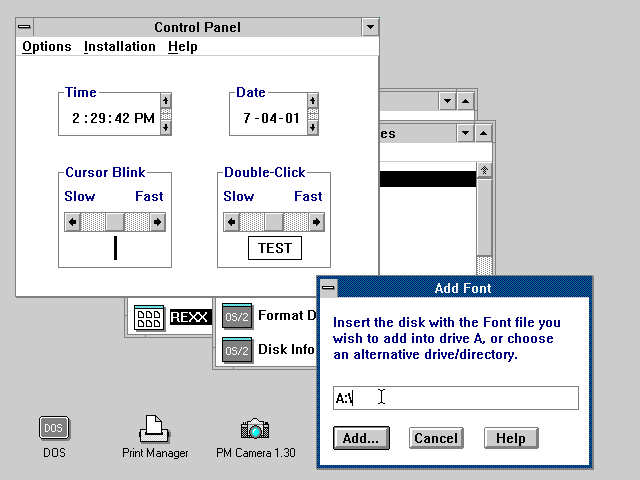Click the Add... button
The height and width of the screenshot is (480, 640).
pos(360,438)
